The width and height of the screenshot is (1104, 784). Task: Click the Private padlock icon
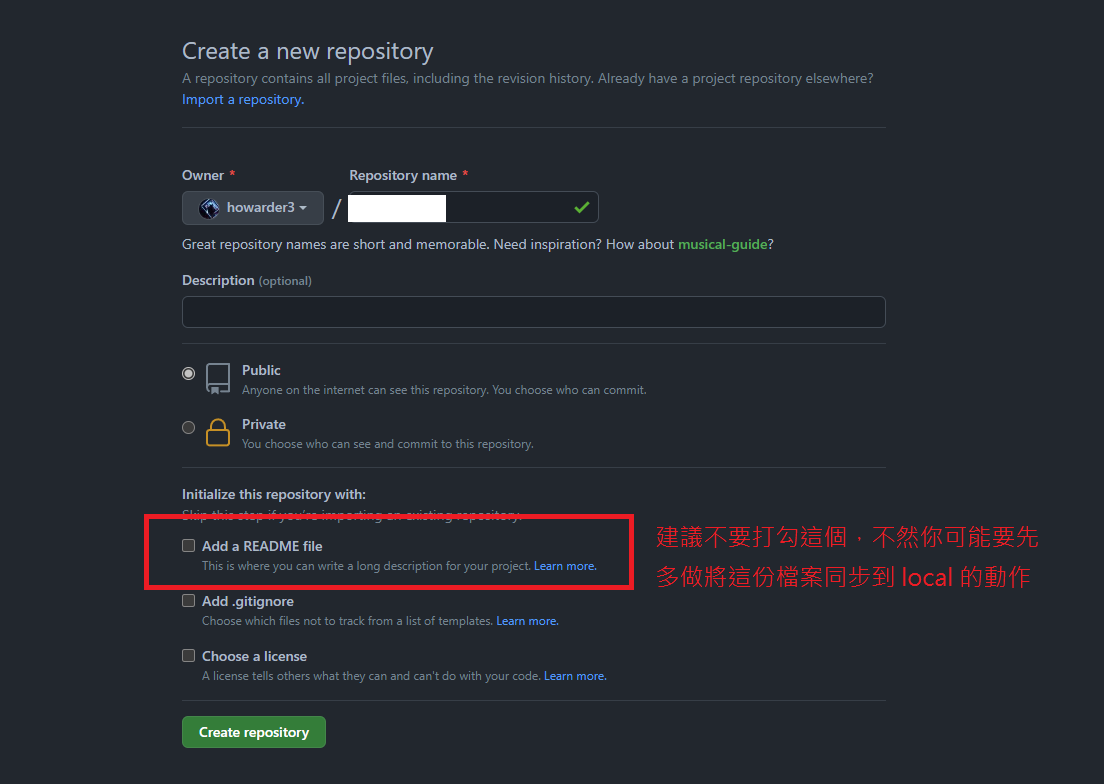(218, 432)
